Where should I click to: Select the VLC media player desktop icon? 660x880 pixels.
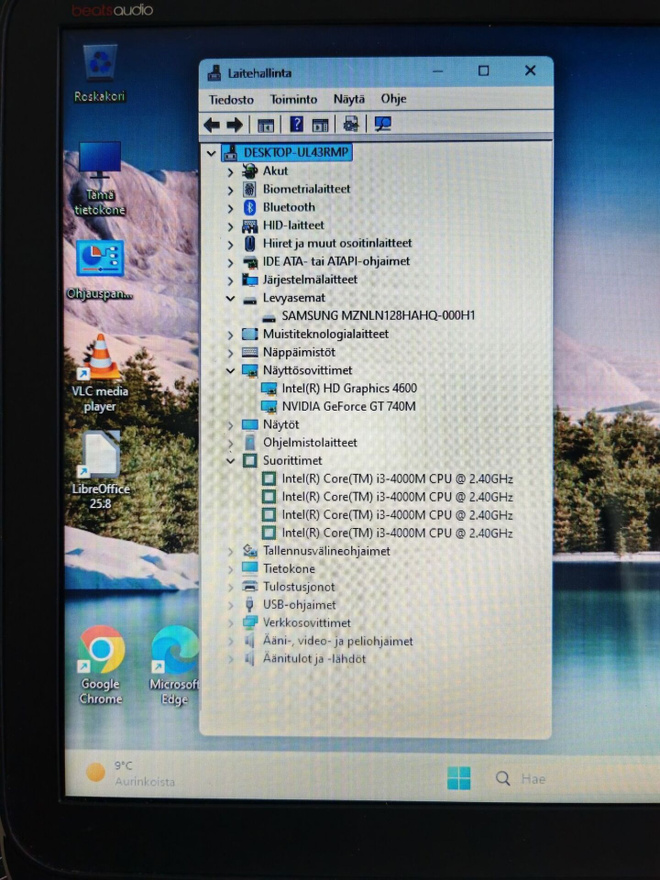click(x=100, y=373)
